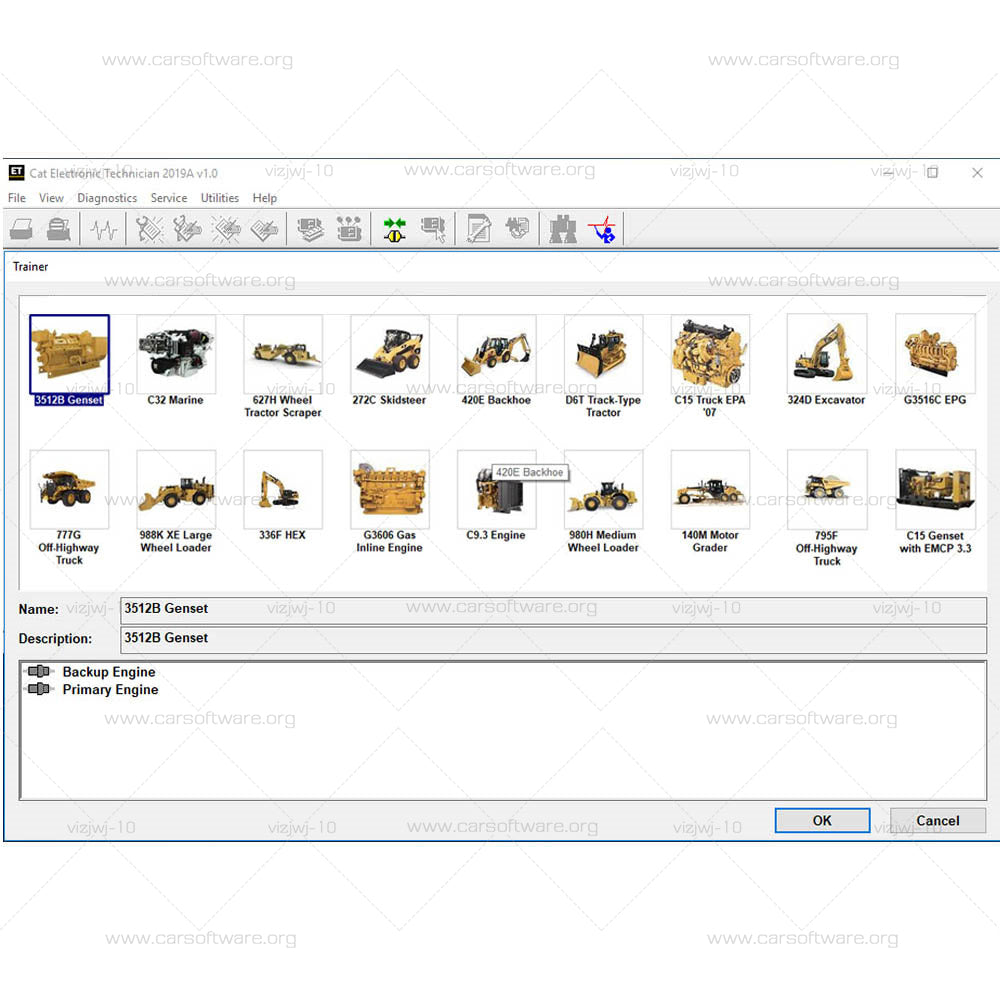
Task: Open Print Preview from the toolbar
Action: pyautogui.click(x=59, y=229)
